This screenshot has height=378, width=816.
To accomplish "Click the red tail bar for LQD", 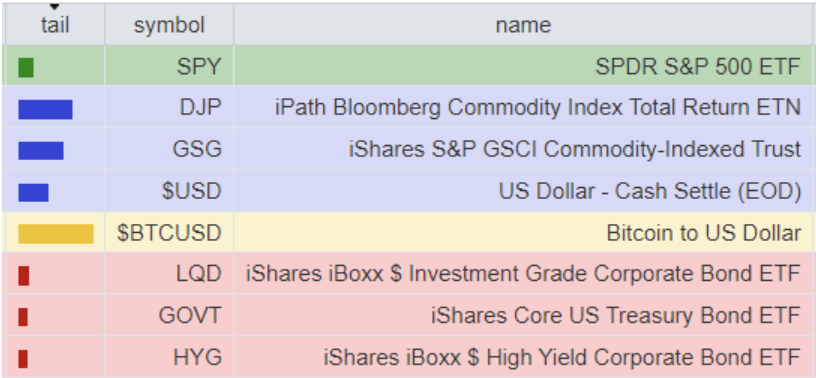I will pyautogui.click(x=23, y=275).
